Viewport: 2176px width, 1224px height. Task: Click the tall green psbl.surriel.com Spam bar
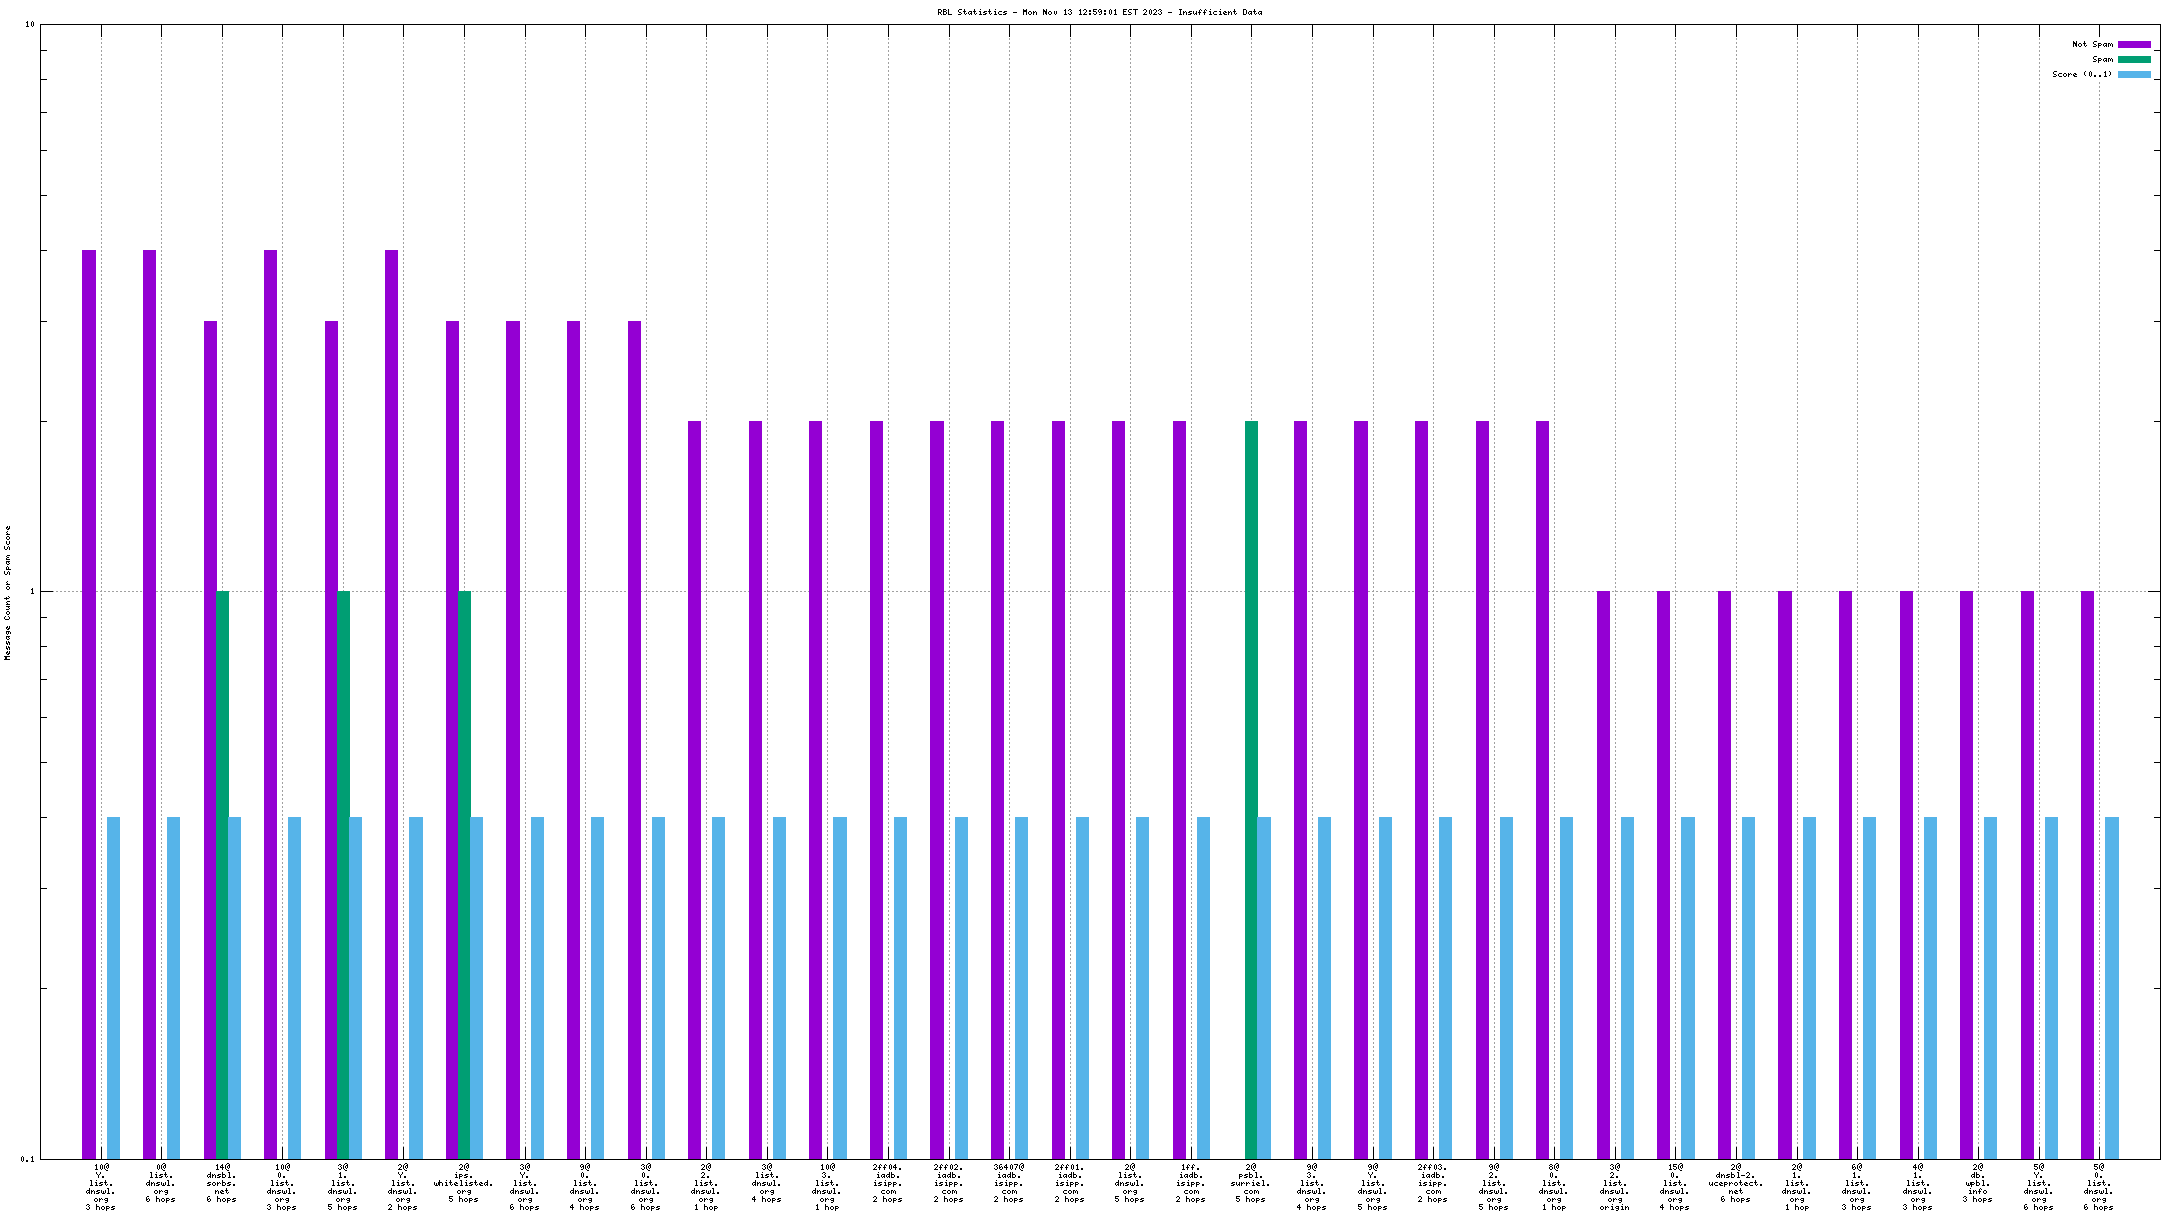(x=1251, y=790)
